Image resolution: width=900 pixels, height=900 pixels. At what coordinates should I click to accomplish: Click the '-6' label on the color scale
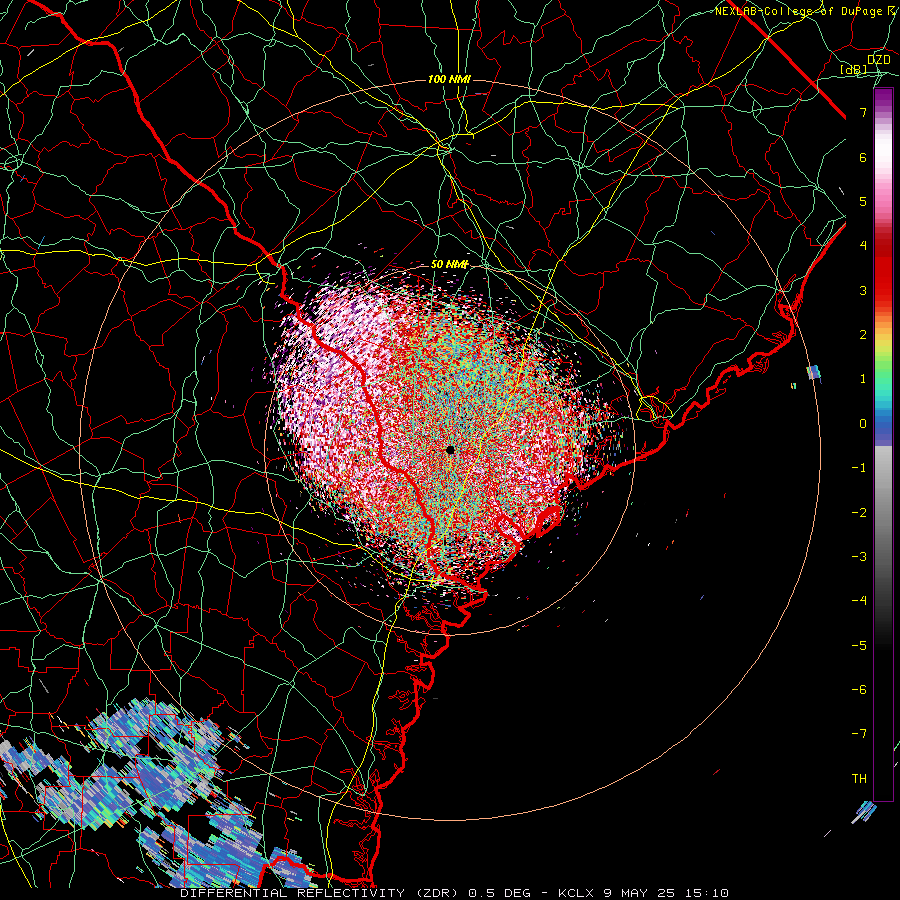click(859, 690)
